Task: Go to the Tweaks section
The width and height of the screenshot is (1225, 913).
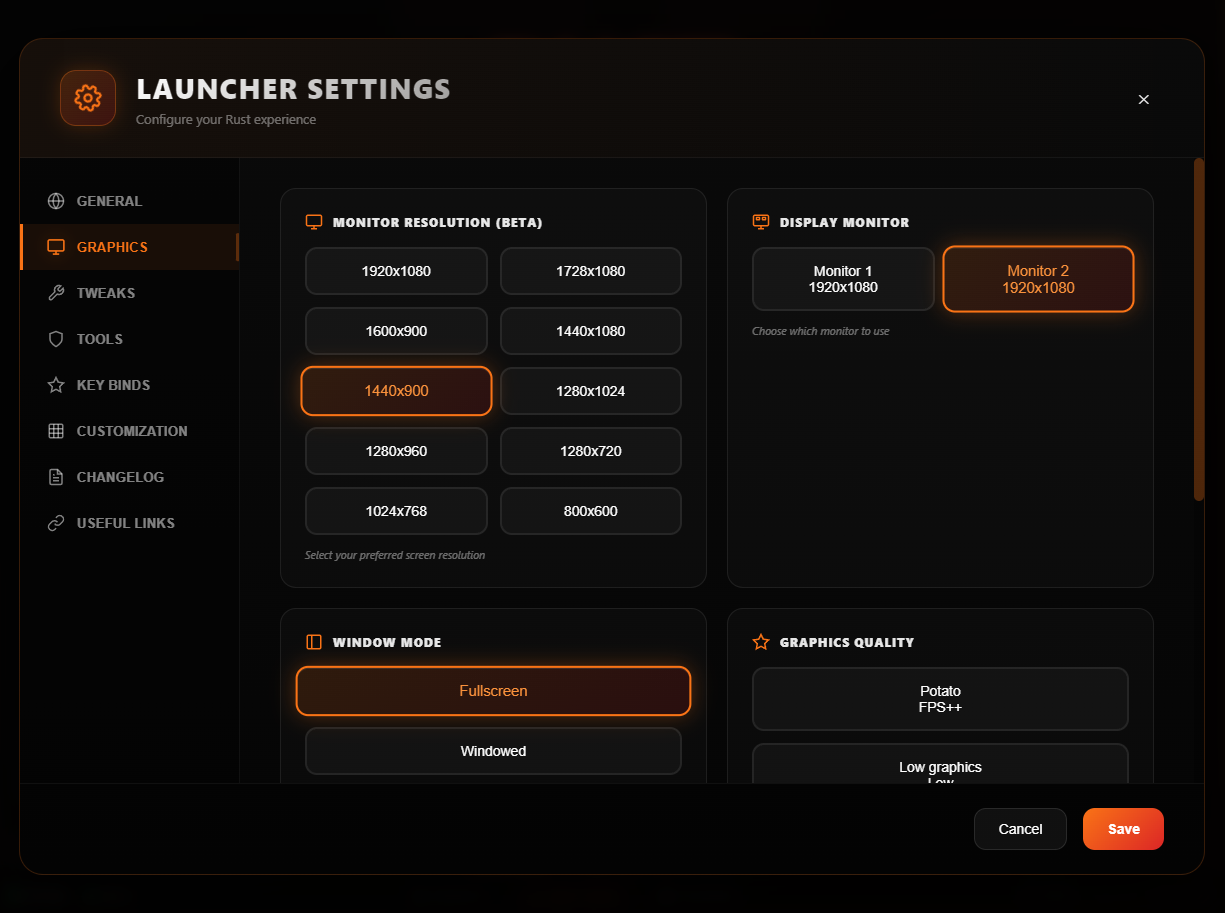Action: point(106,293)
